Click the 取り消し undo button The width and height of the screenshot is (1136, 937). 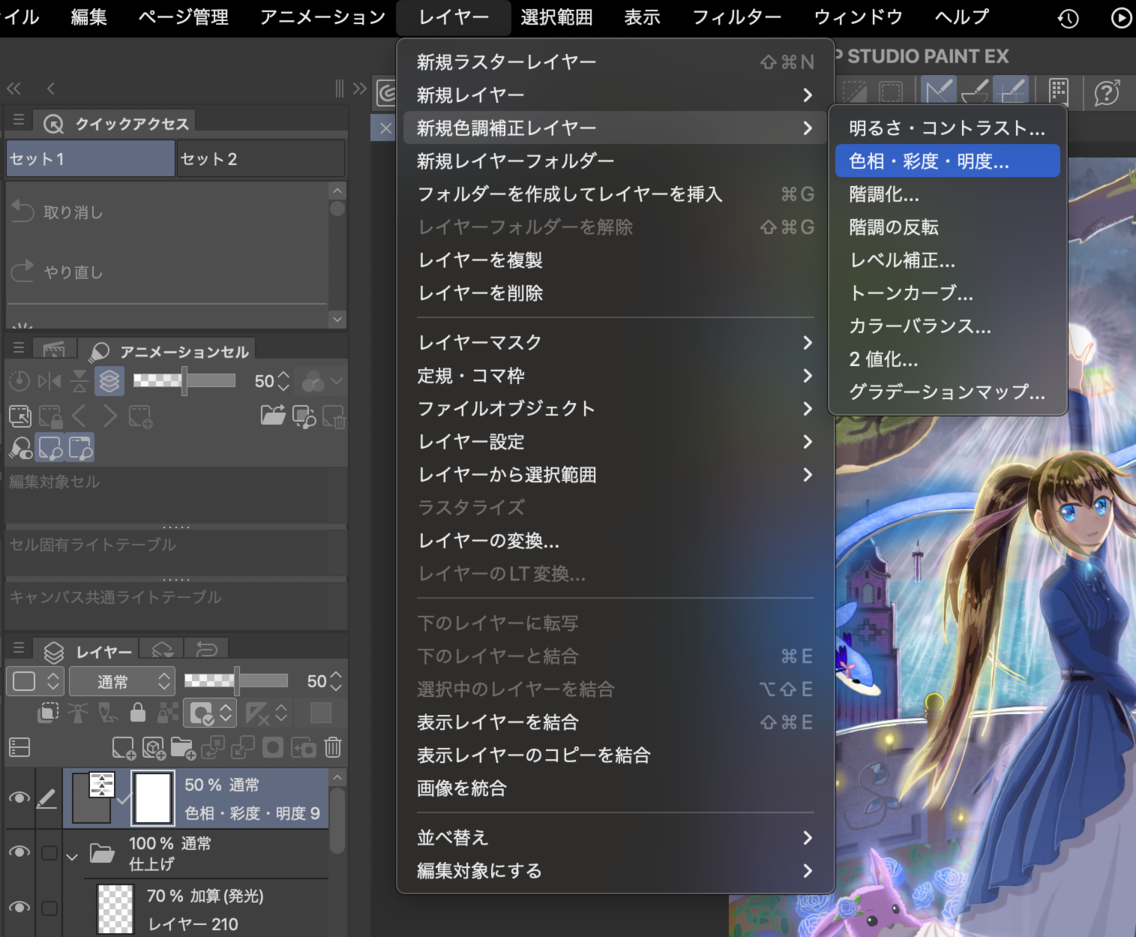[x=167, y=212]
